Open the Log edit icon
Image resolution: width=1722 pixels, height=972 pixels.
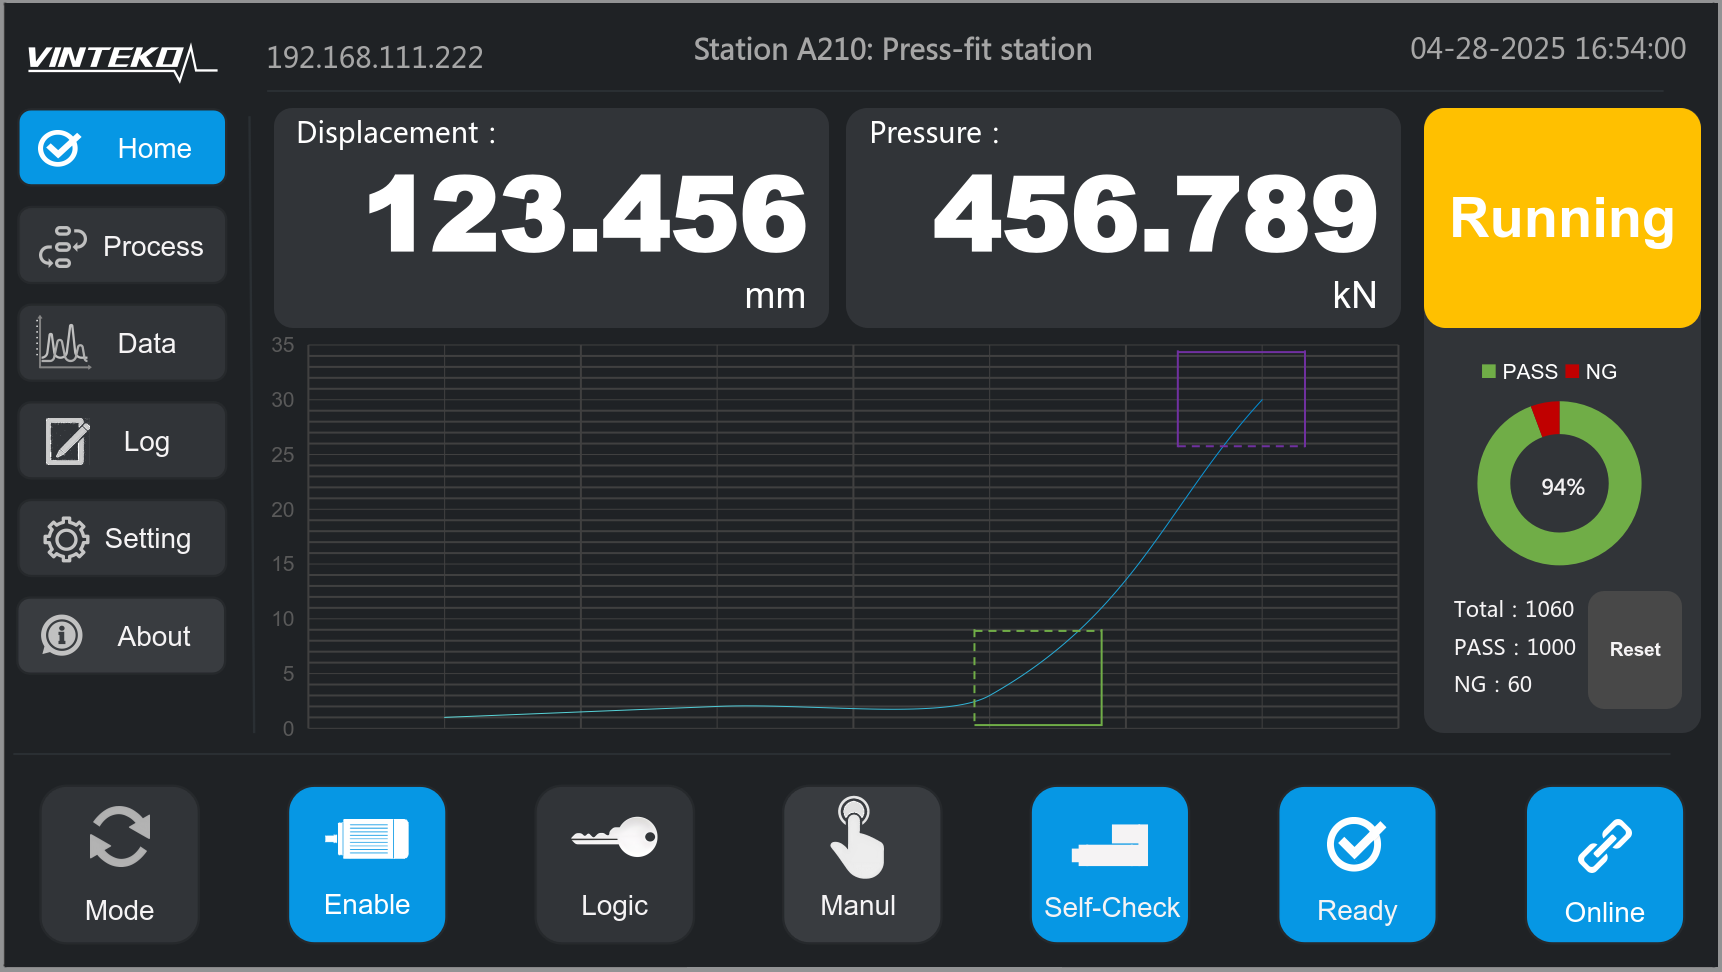tap(67, 441)
